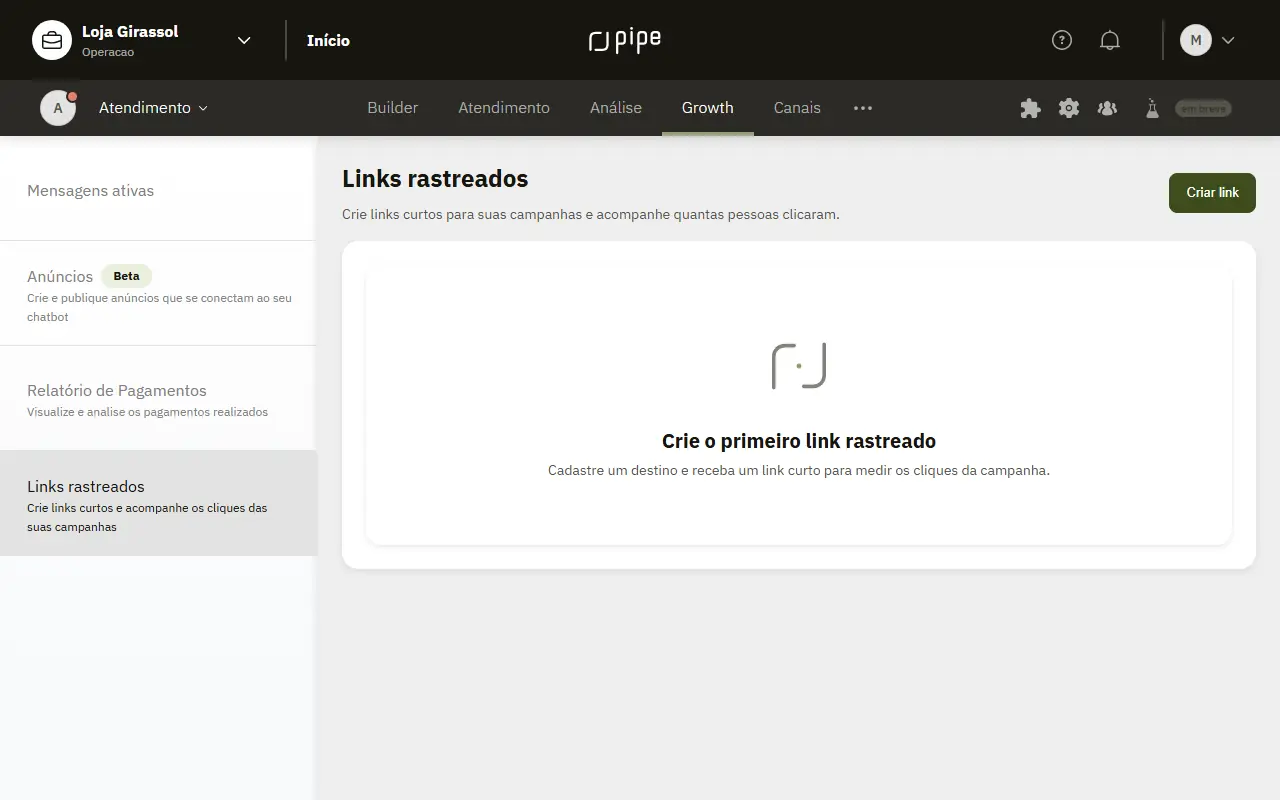1280x800 pixels.
Task: Click 'Cadastre um destino' description text
Action: pyautogui.click(x=799, y=470)
